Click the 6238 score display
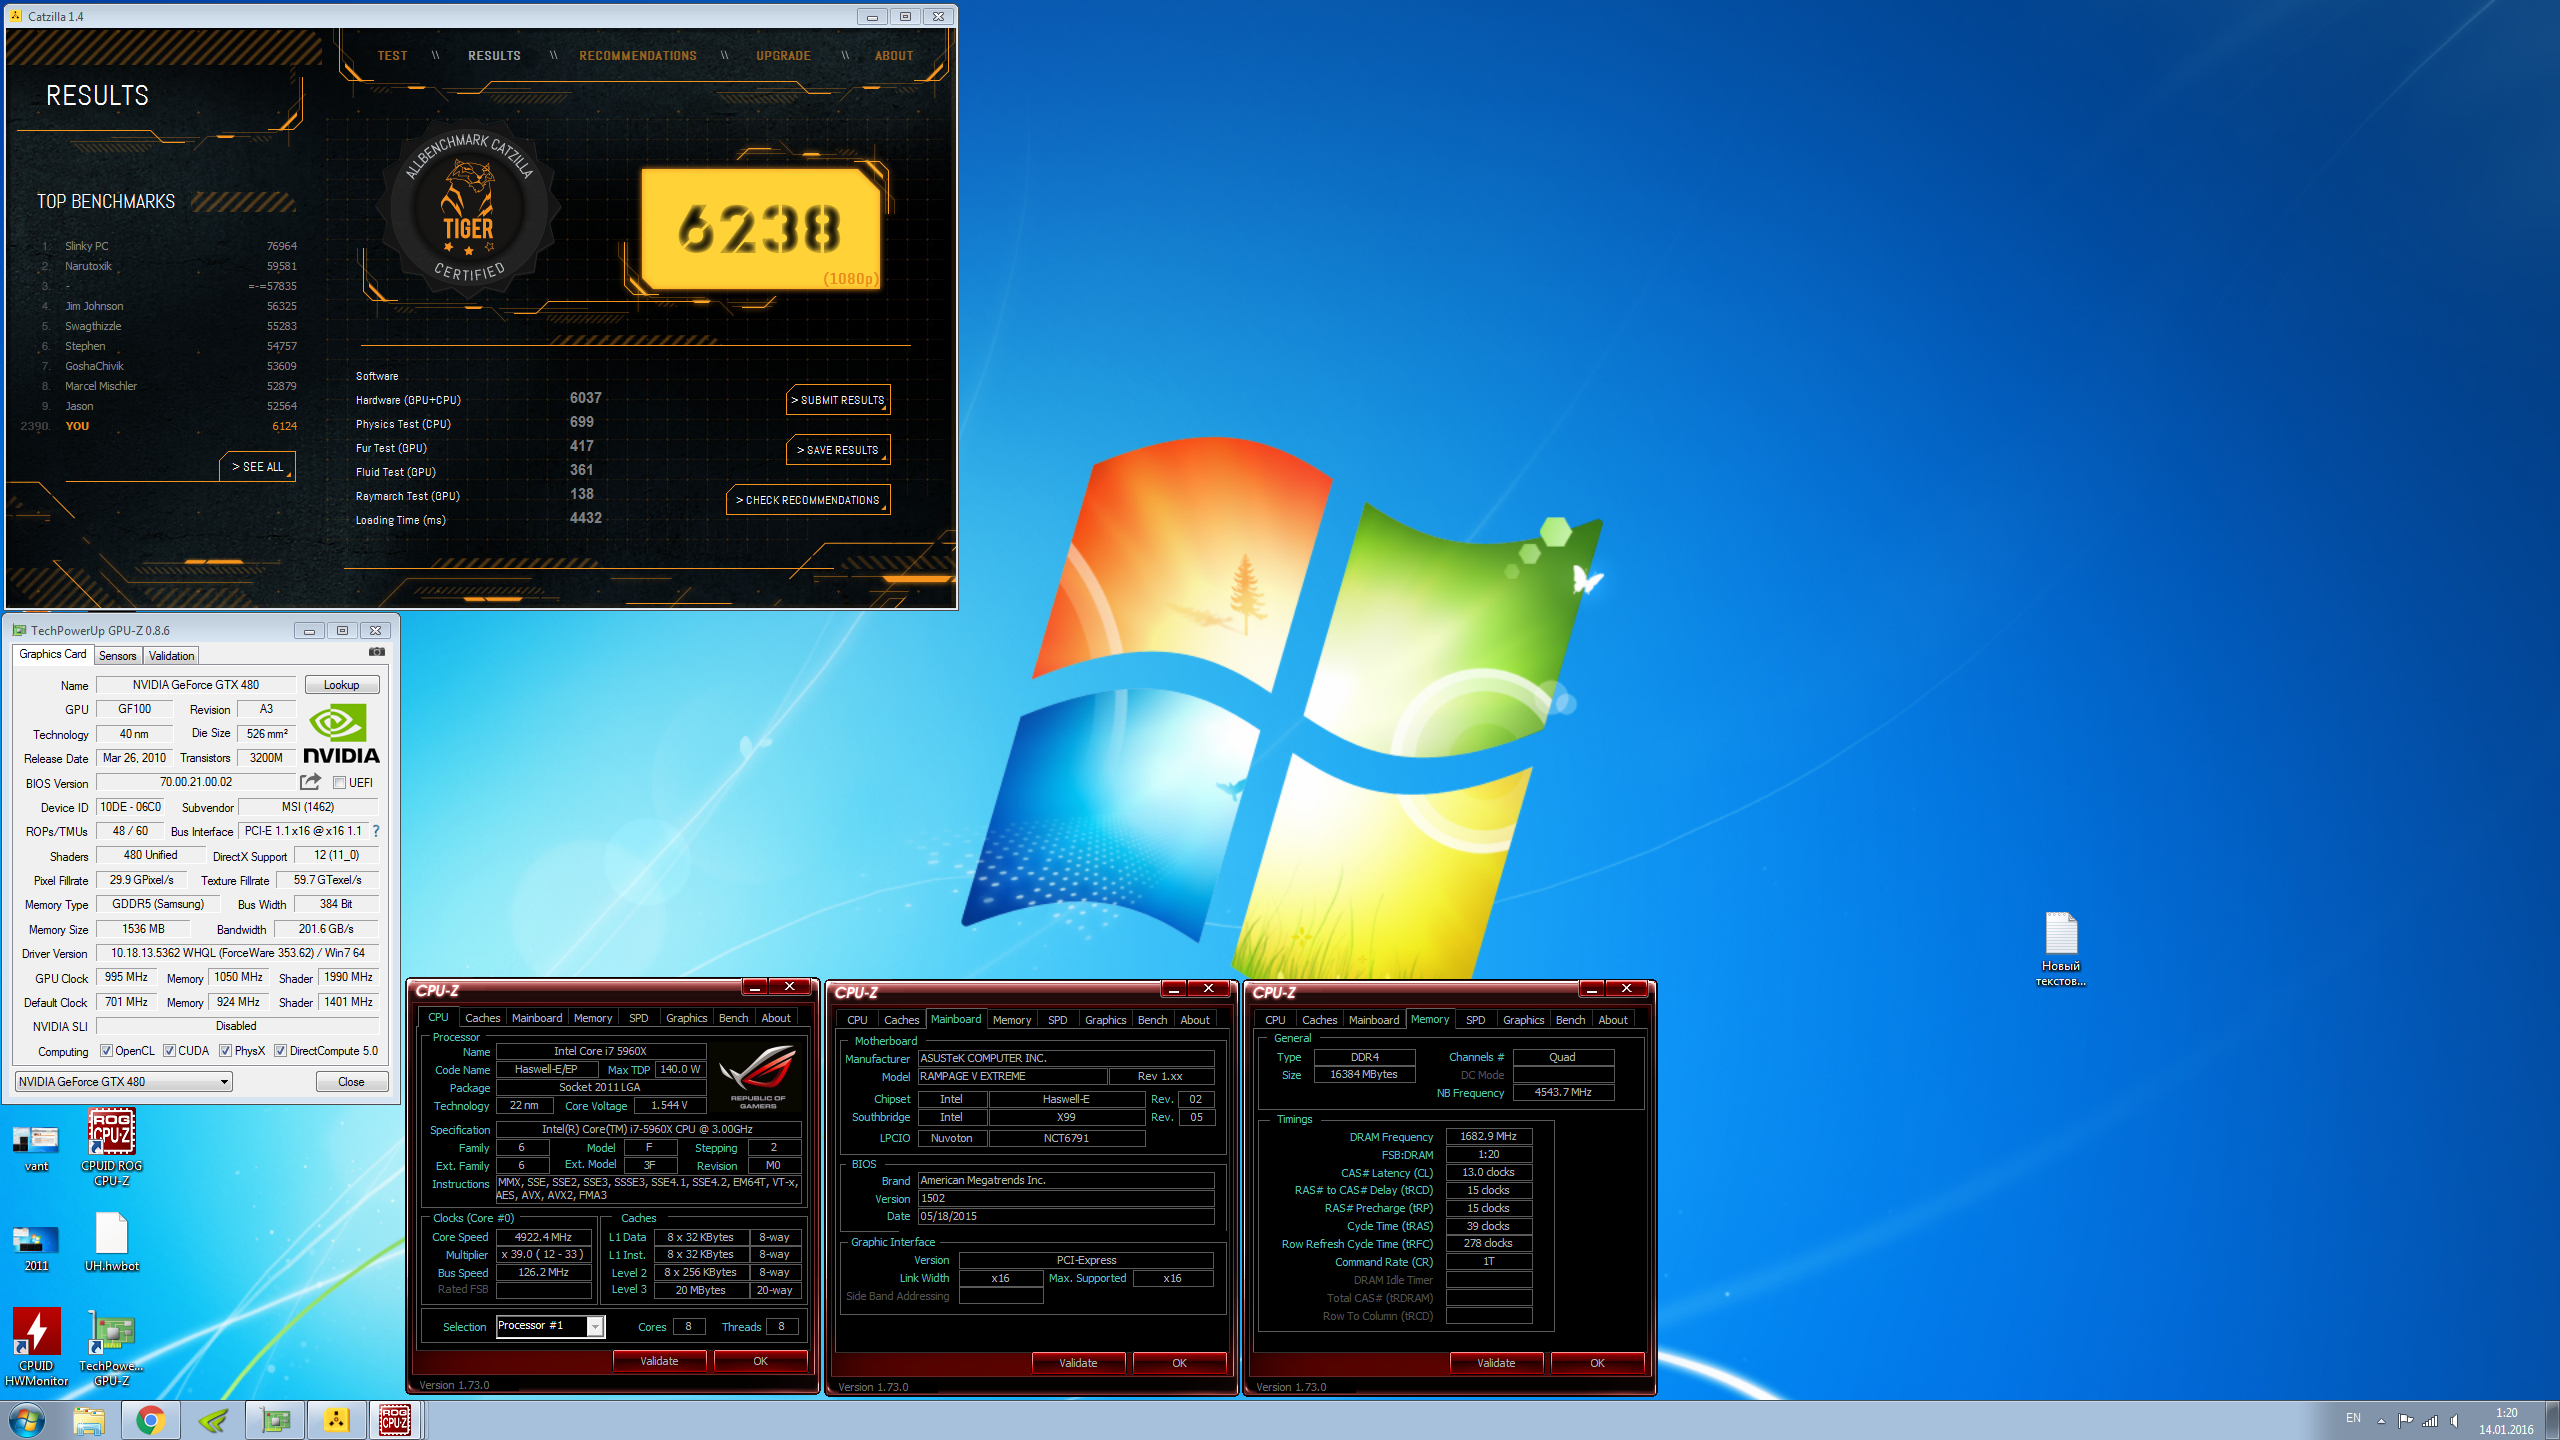 [x=760, y=229]
